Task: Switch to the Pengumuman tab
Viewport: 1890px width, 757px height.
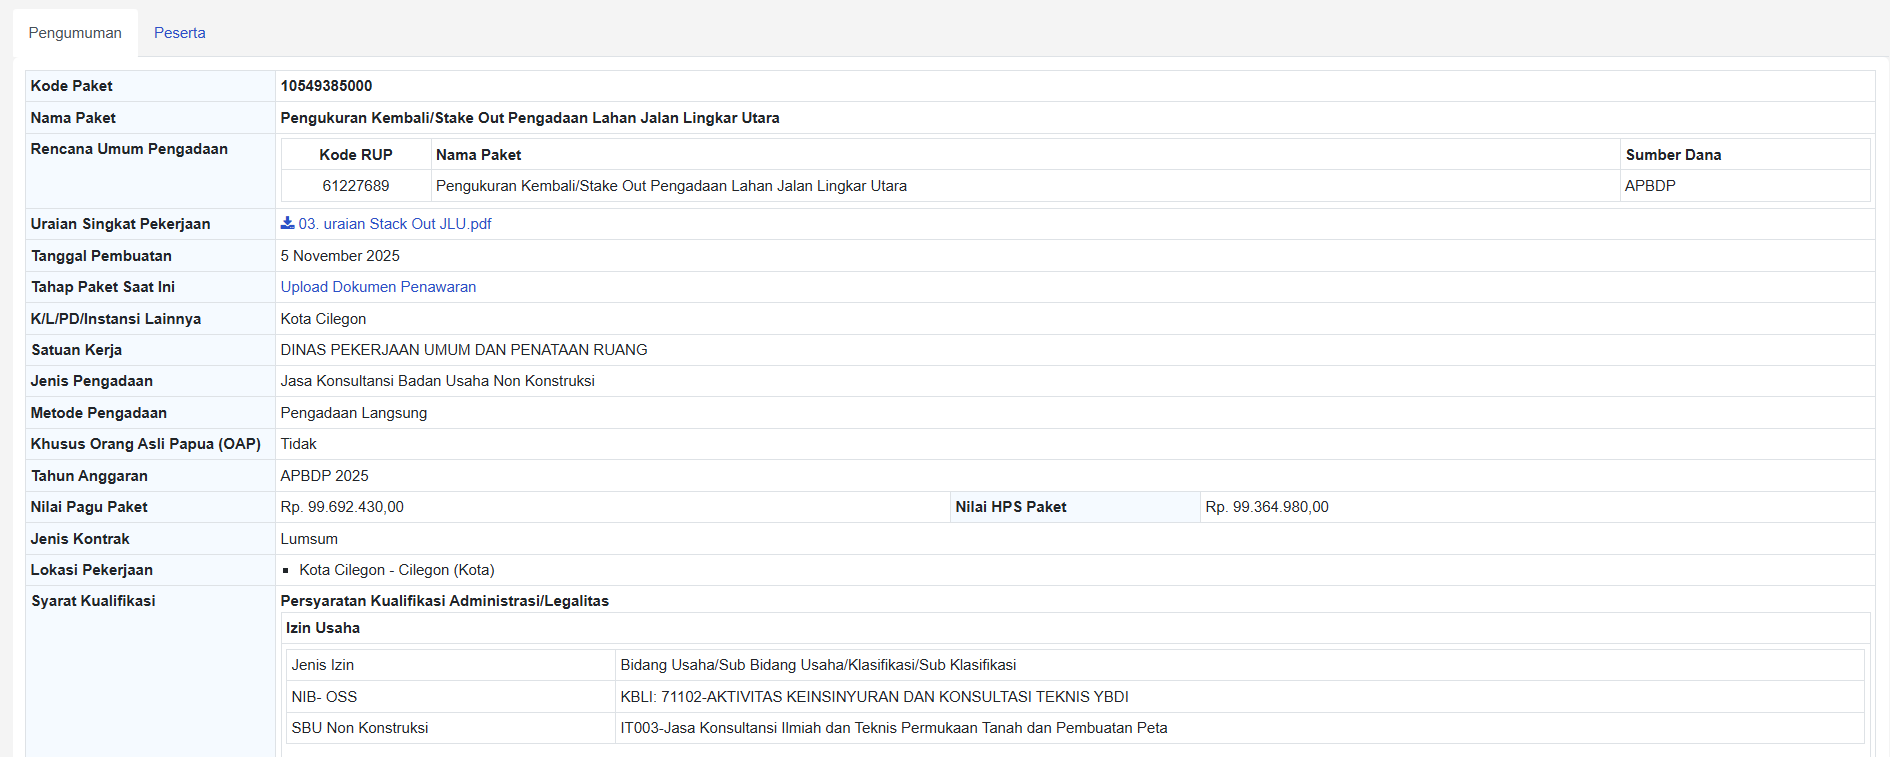Action: tap(75, 33)
